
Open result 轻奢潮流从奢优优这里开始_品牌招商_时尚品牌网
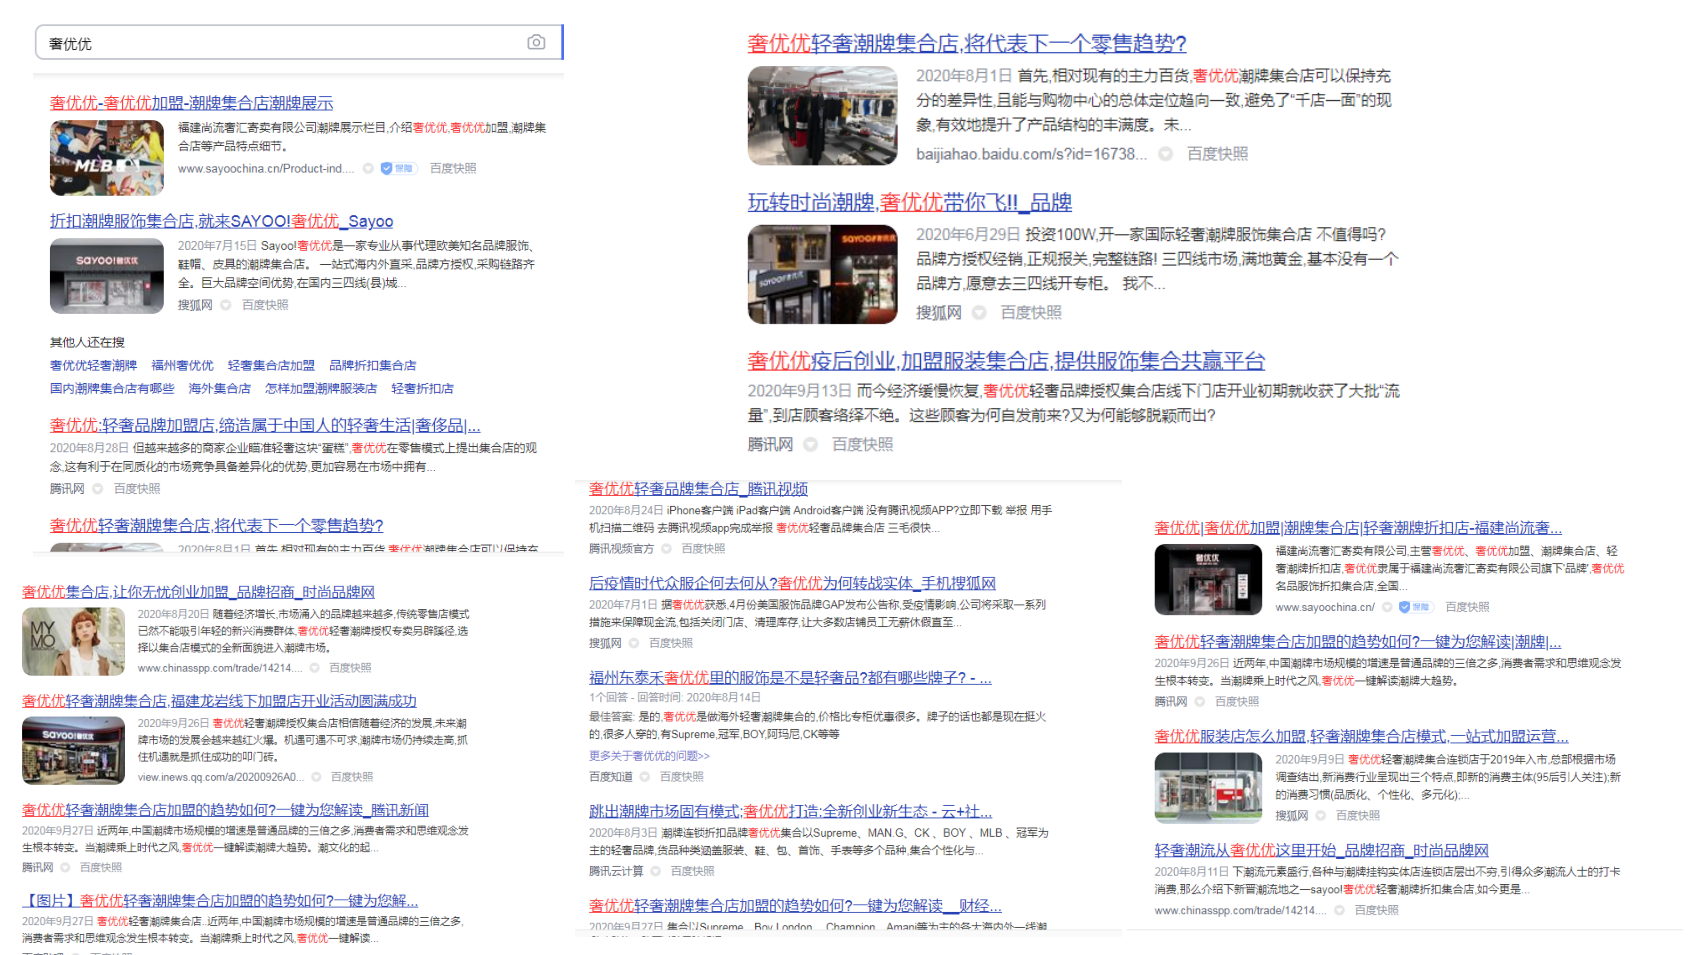tap(1322, 850)
